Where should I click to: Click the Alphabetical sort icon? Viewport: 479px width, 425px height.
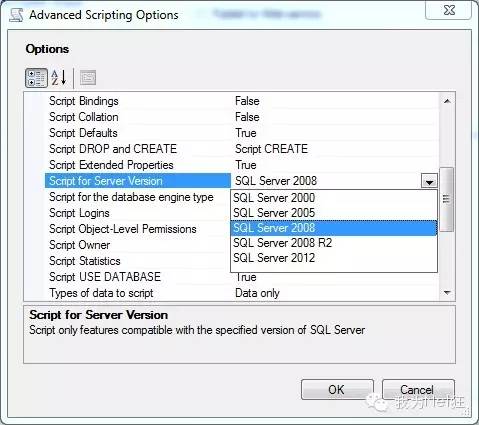(59, 78)
